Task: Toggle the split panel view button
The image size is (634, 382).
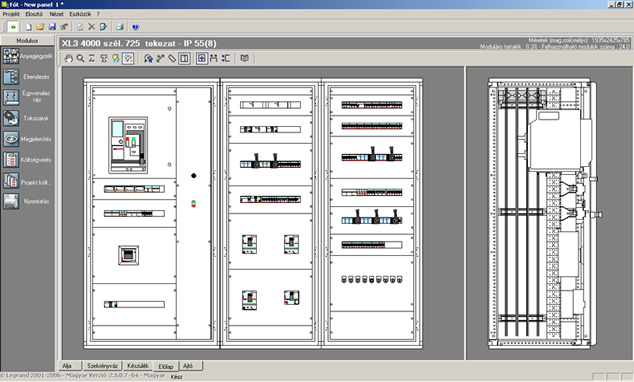Action: [x=184, y=59]
